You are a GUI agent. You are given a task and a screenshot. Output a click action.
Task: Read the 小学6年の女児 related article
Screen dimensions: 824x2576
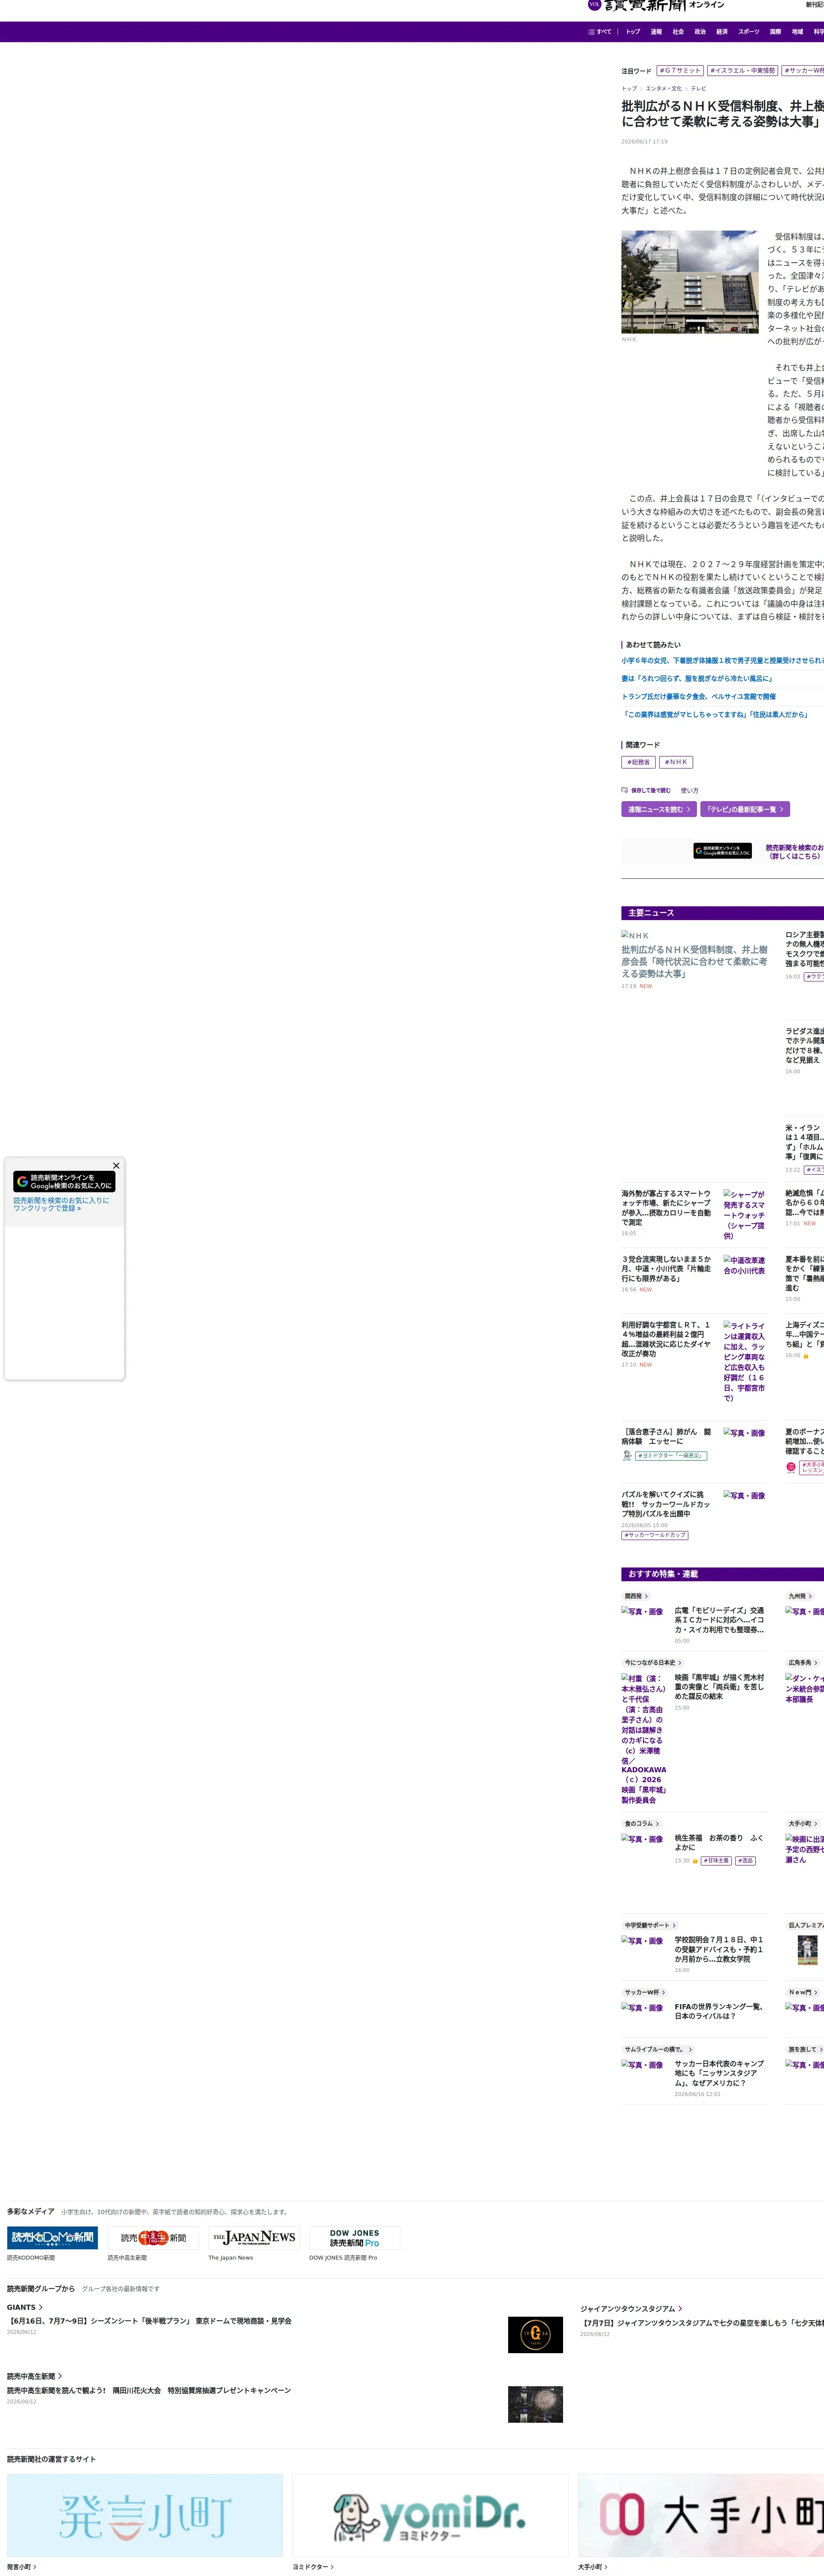(722, 661)
